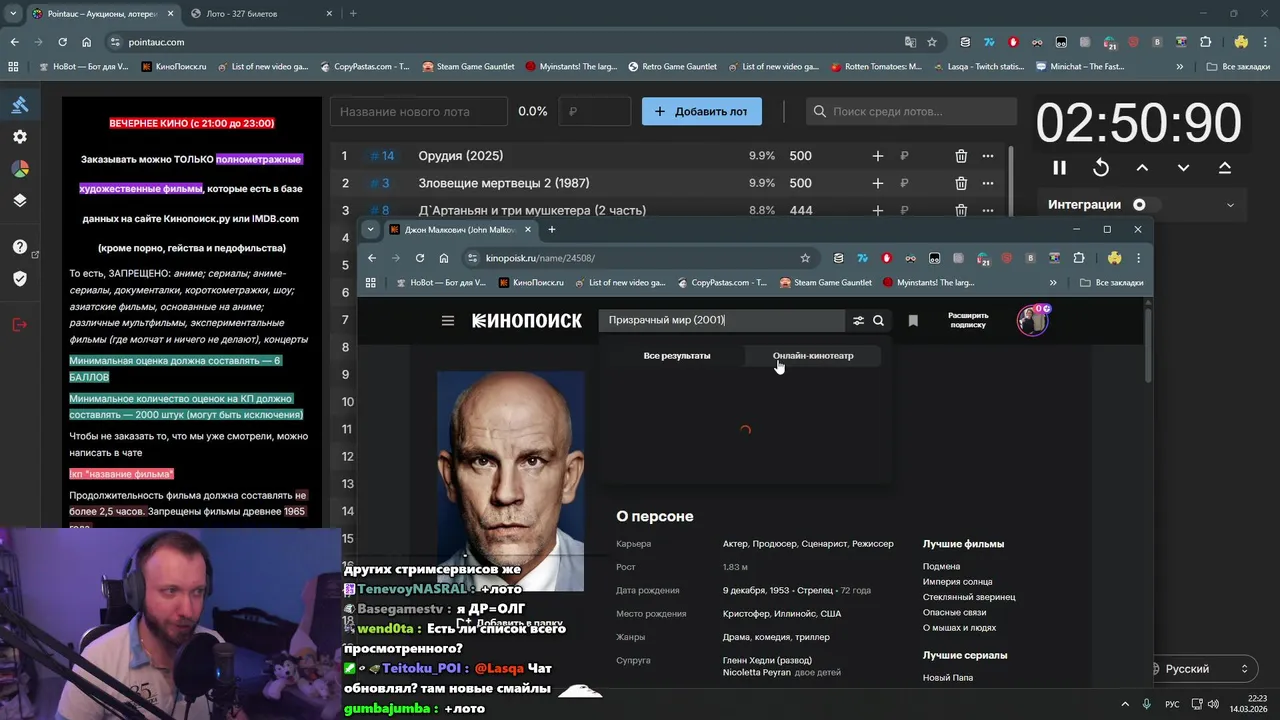Open the auction gavel page in Pointauc sidebar
The width and height of the screenshot is (1280, 720).
[x=20, y=105]
